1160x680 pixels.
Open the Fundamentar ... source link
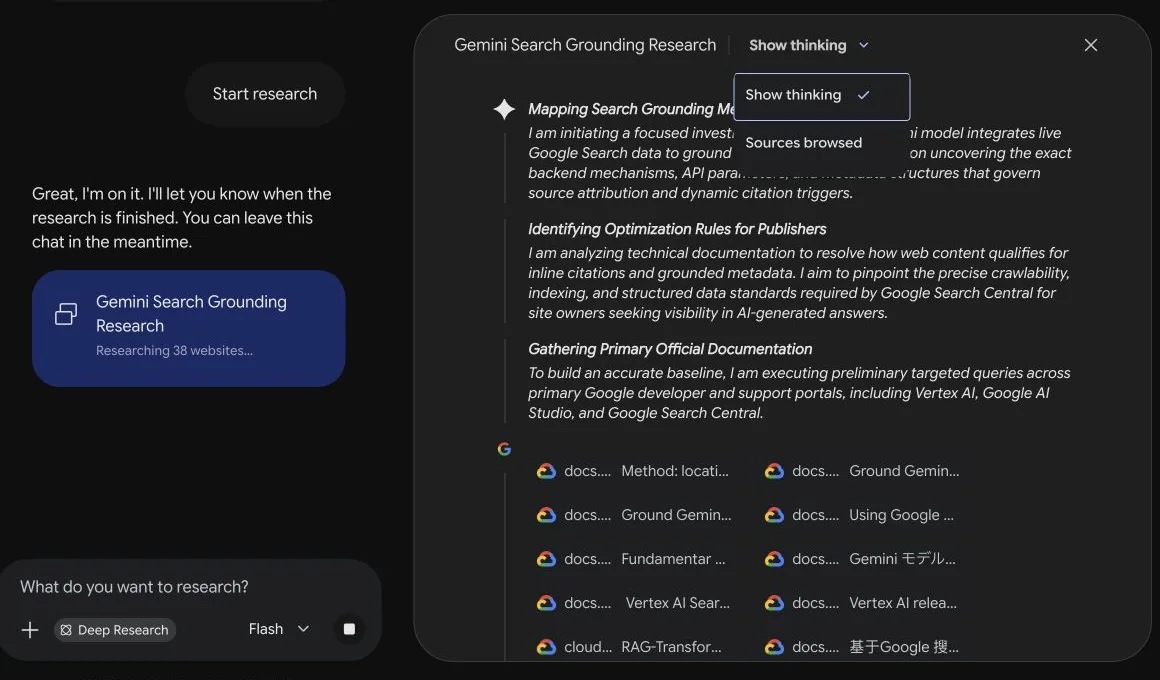[x=632, y=559]
